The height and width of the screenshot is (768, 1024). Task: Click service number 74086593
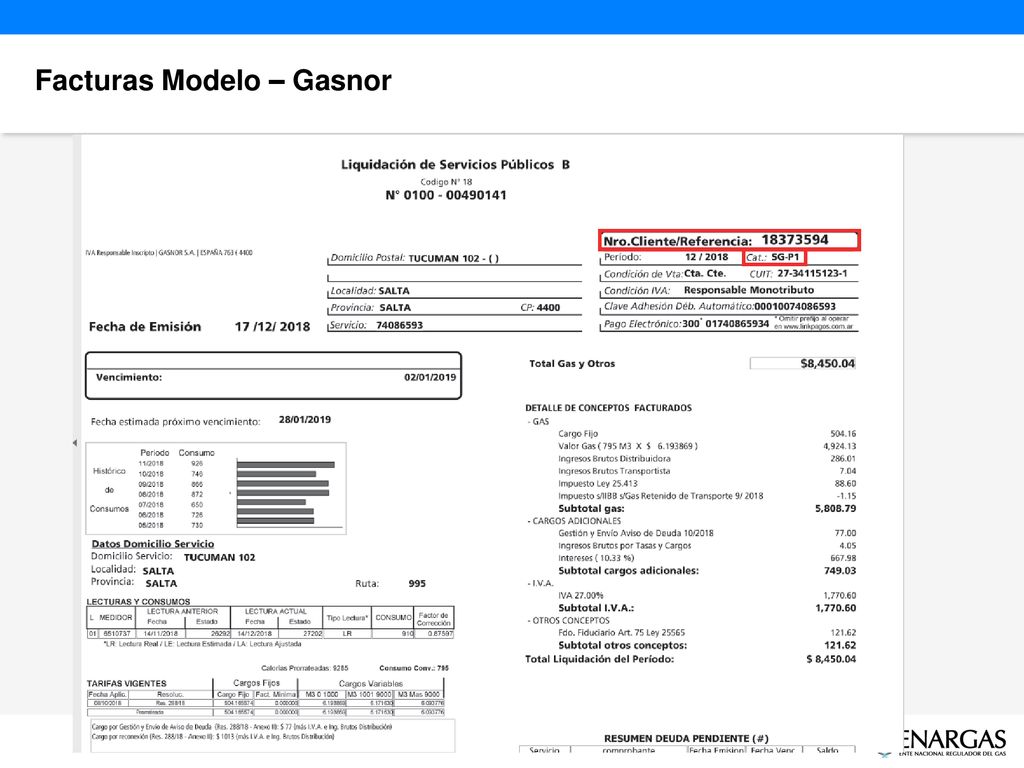(x=399, y=325)
